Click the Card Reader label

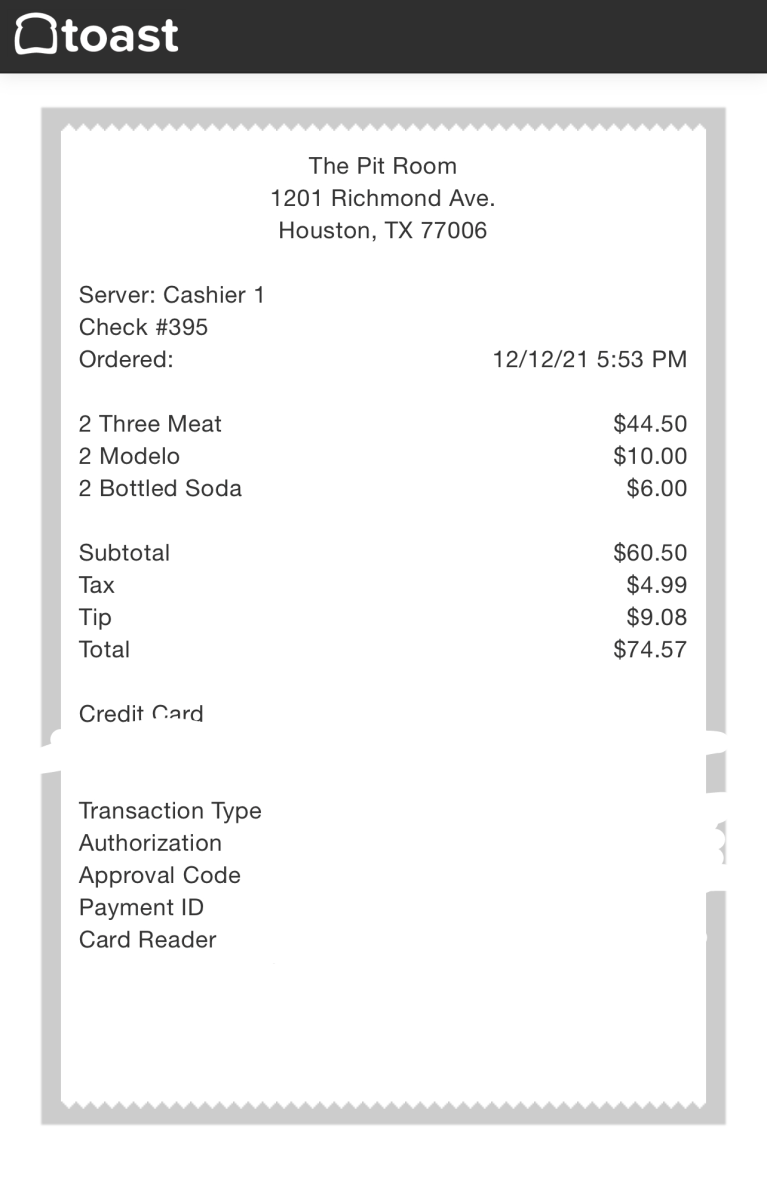click(x=147, y=940)
